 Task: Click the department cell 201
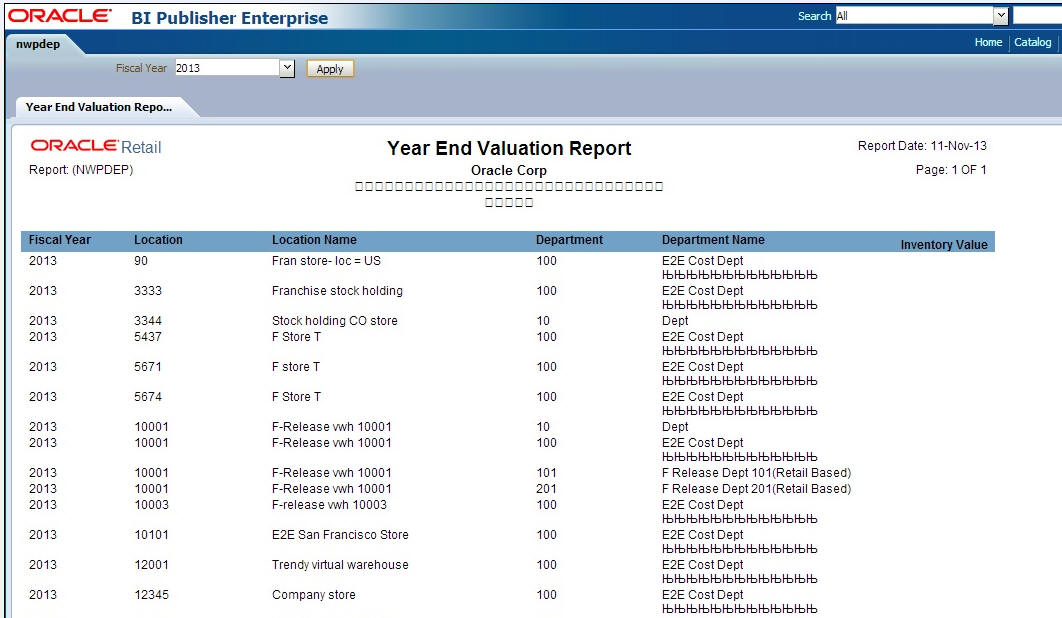point(546,489)
